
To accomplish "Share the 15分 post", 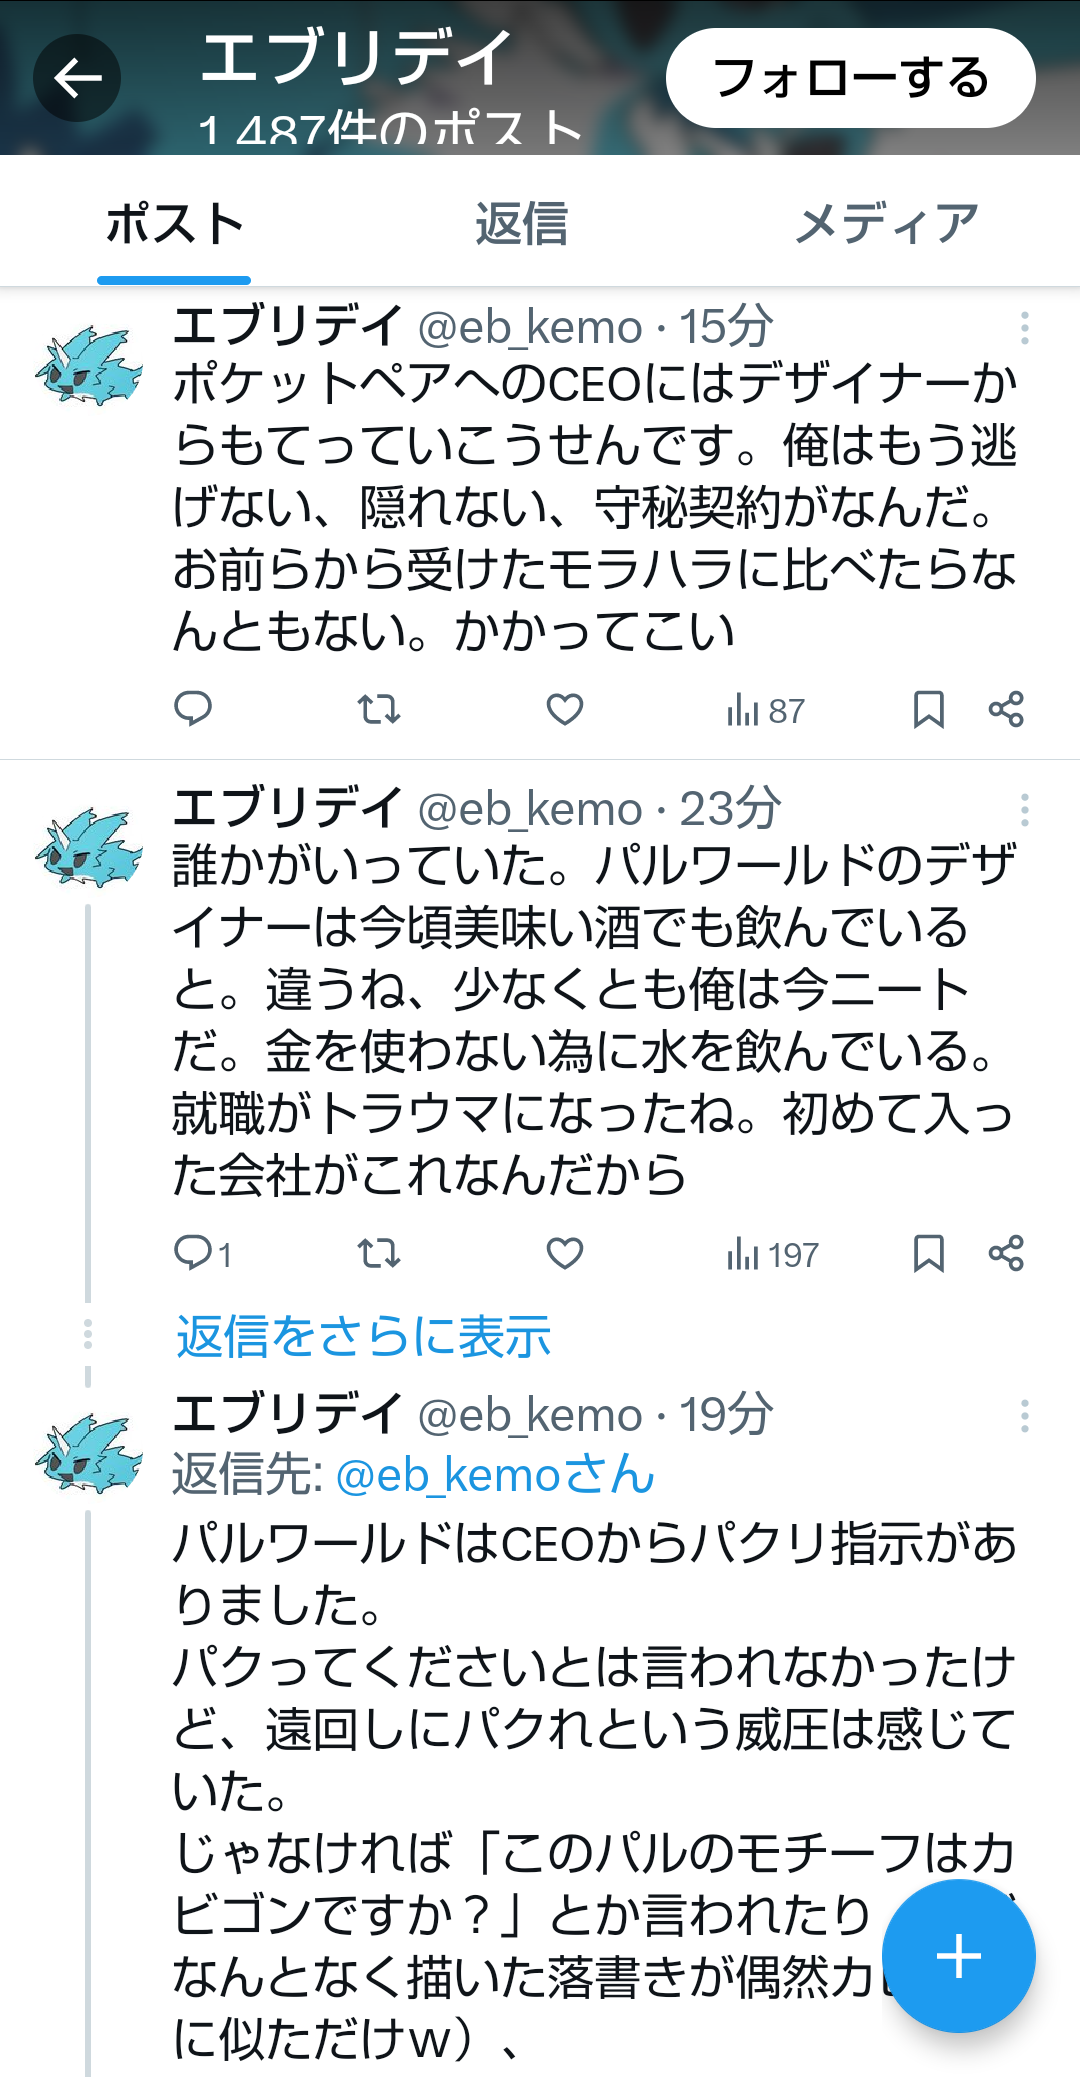I will pos(1006,710).
